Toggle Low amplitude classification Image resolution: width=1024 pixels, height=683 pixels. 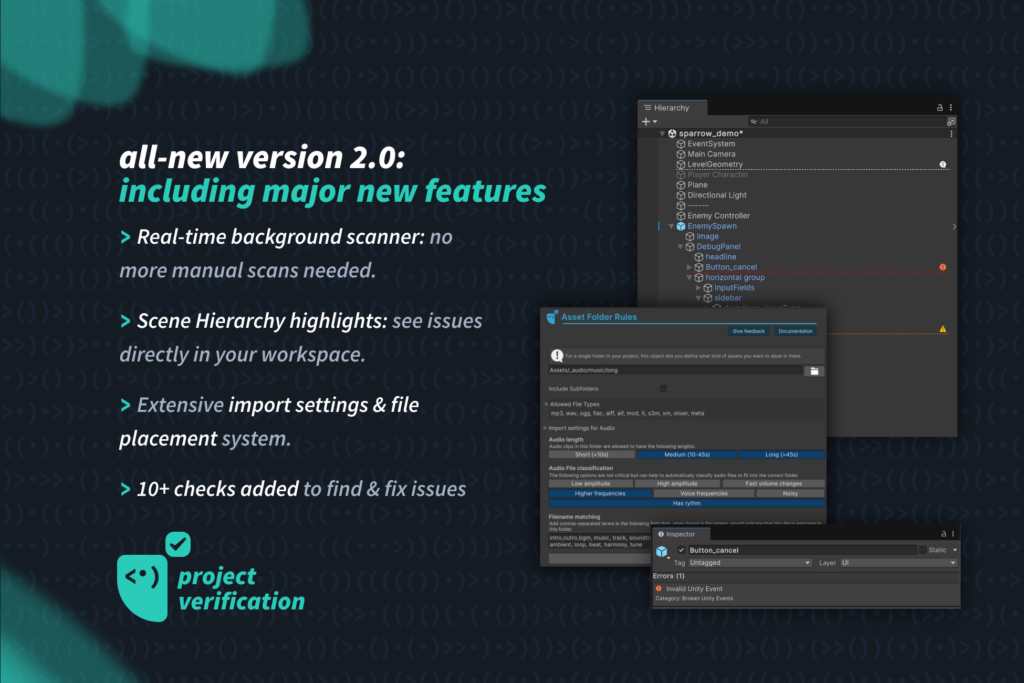[x=591, y=484]
